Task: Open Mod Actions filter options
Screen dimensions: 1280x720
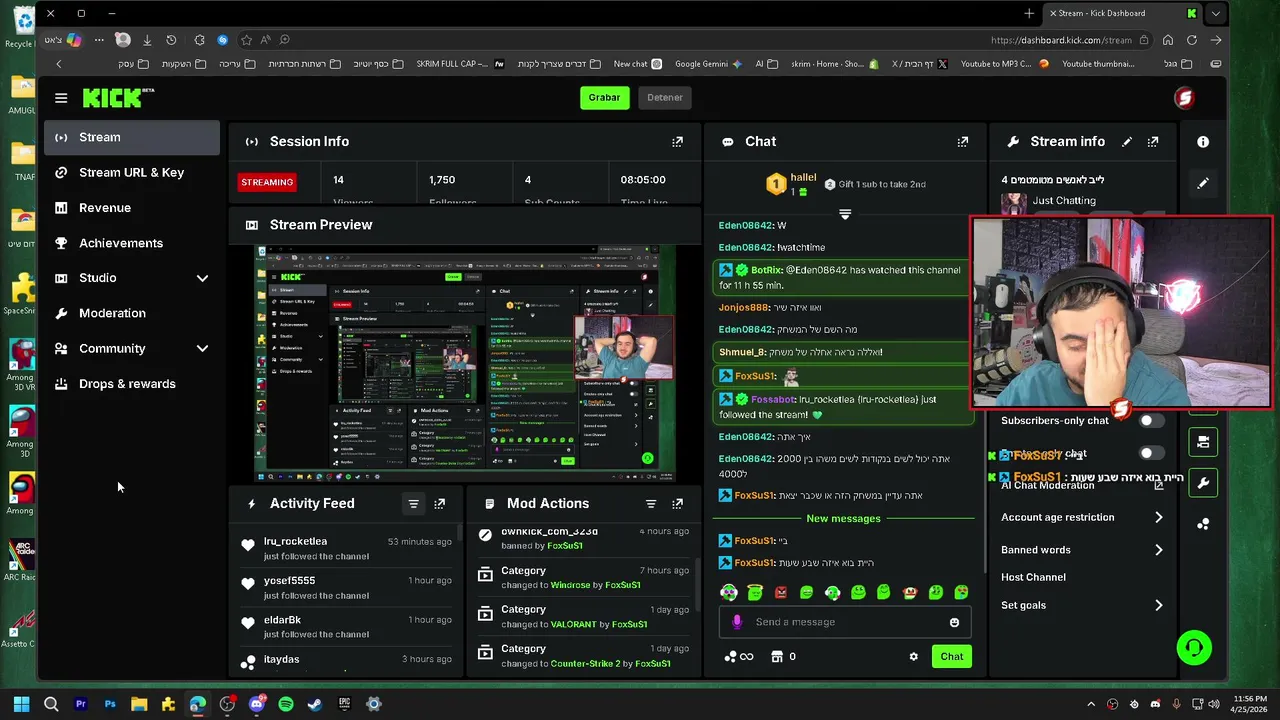Action: 651,504
